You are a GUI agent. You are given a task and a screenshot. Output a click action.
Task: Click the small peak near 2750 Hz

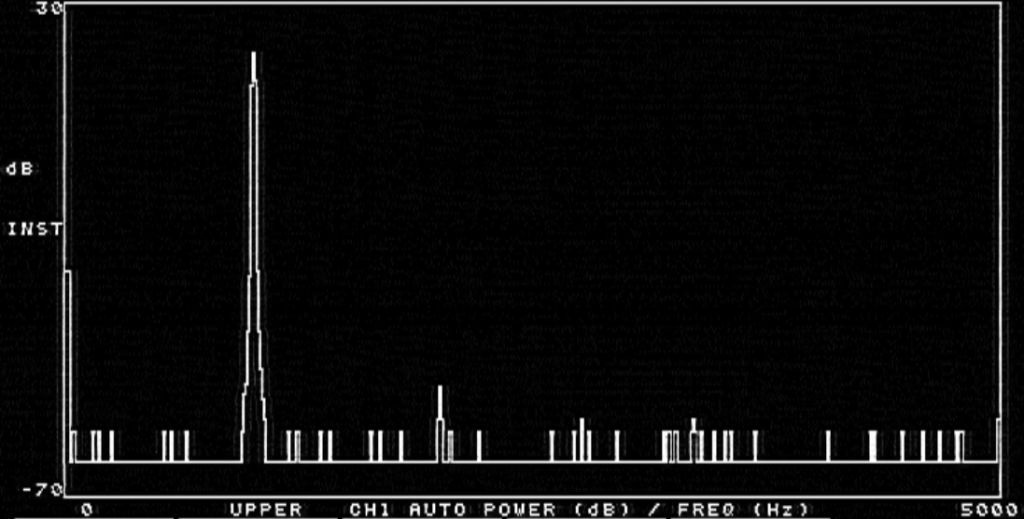pos(581,422)
